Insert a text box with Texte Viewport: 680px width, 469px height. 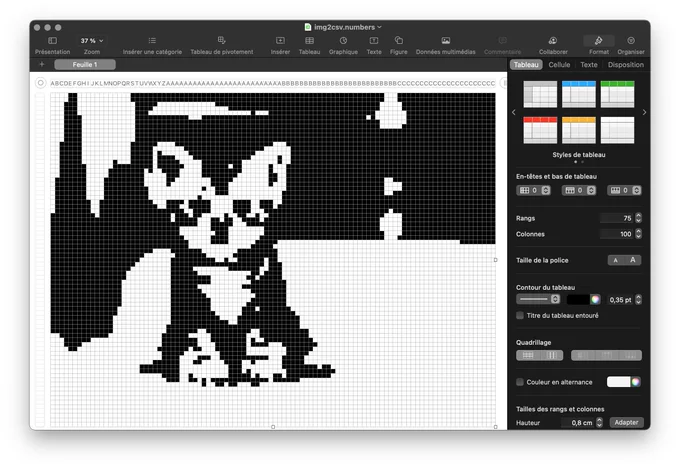[373, 41]
